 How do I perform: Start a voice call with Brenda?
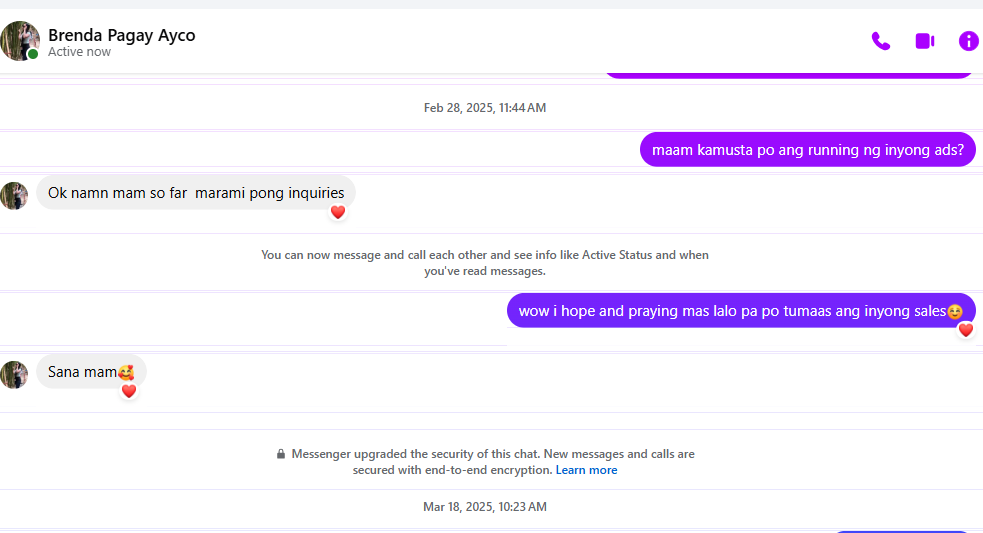click(x=880, y=41)
